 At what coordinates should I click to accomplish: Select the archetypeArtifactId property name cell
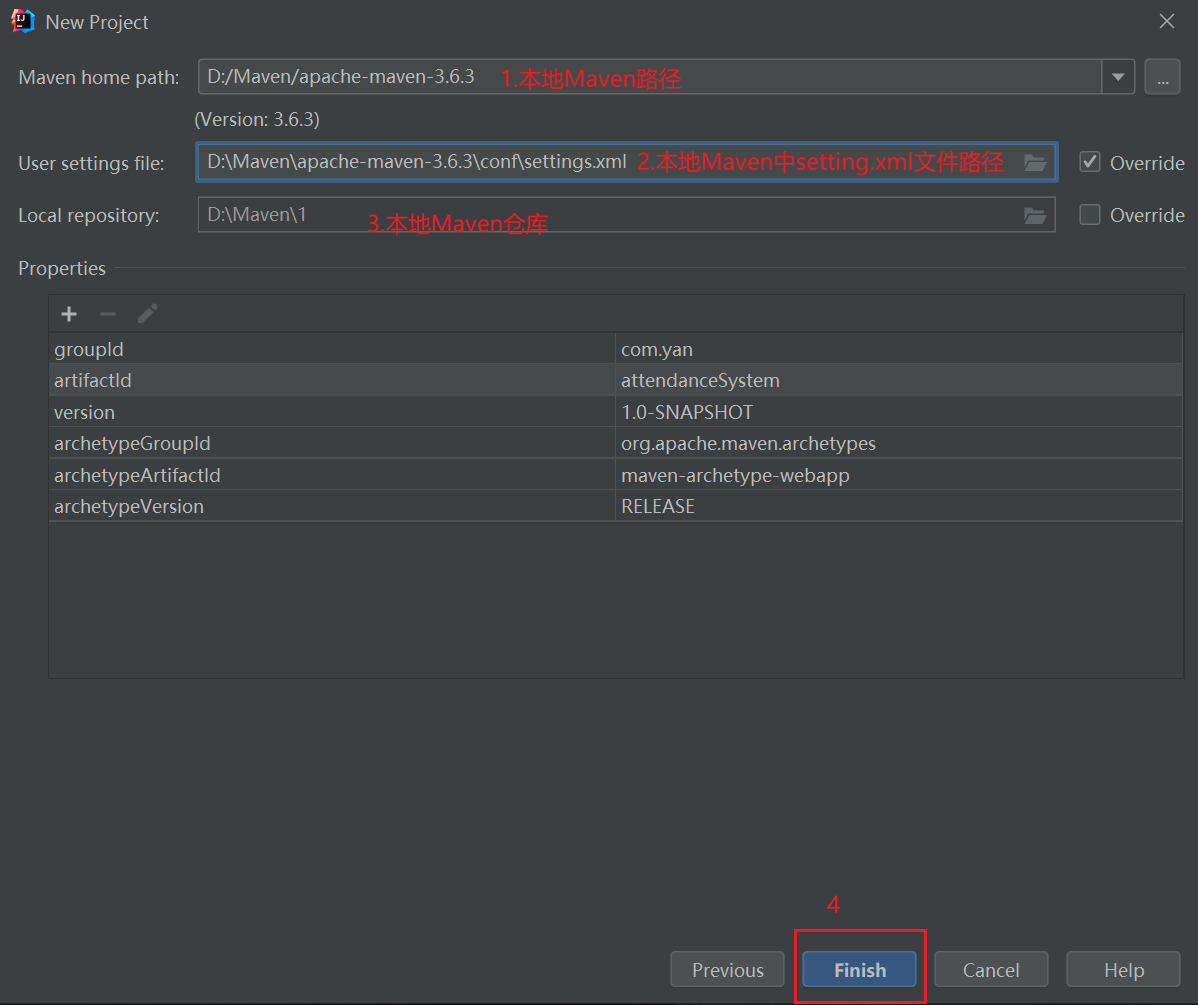tap(332, 475)
